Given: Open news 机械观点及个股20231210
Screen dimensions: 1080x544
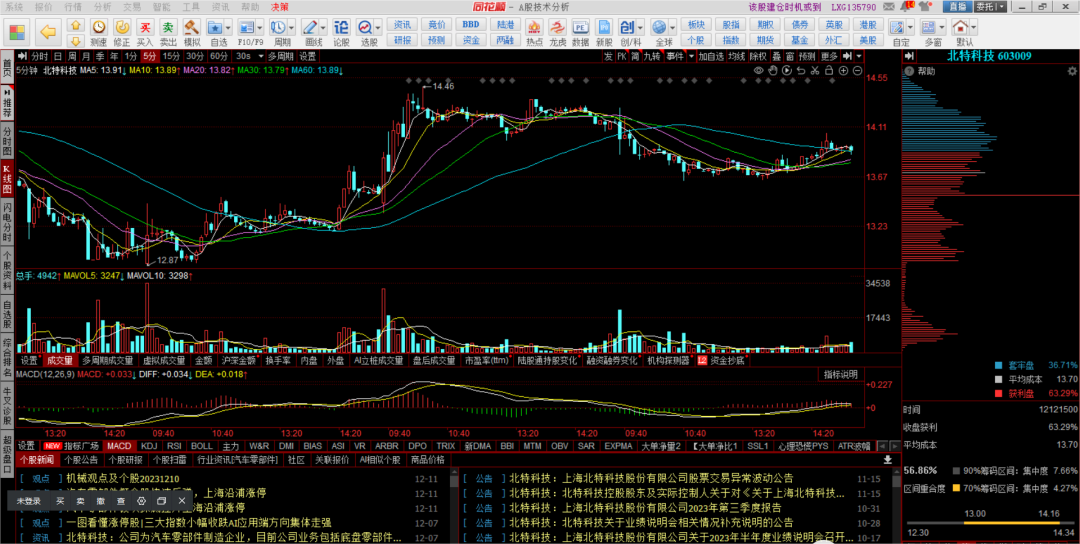Looking at the screenshot, I should [123, 478].
